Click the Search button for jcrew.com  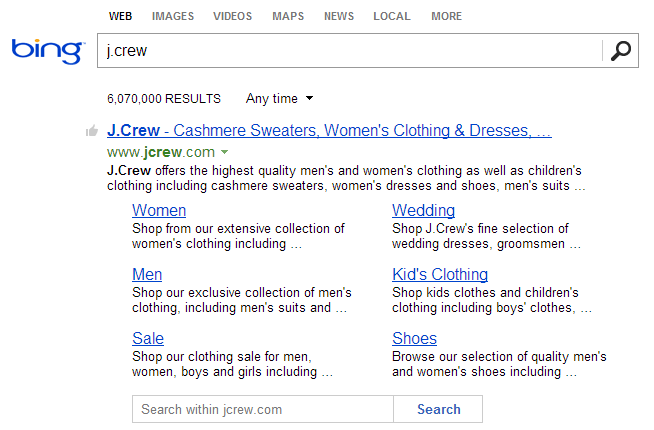tap(438, 409)
